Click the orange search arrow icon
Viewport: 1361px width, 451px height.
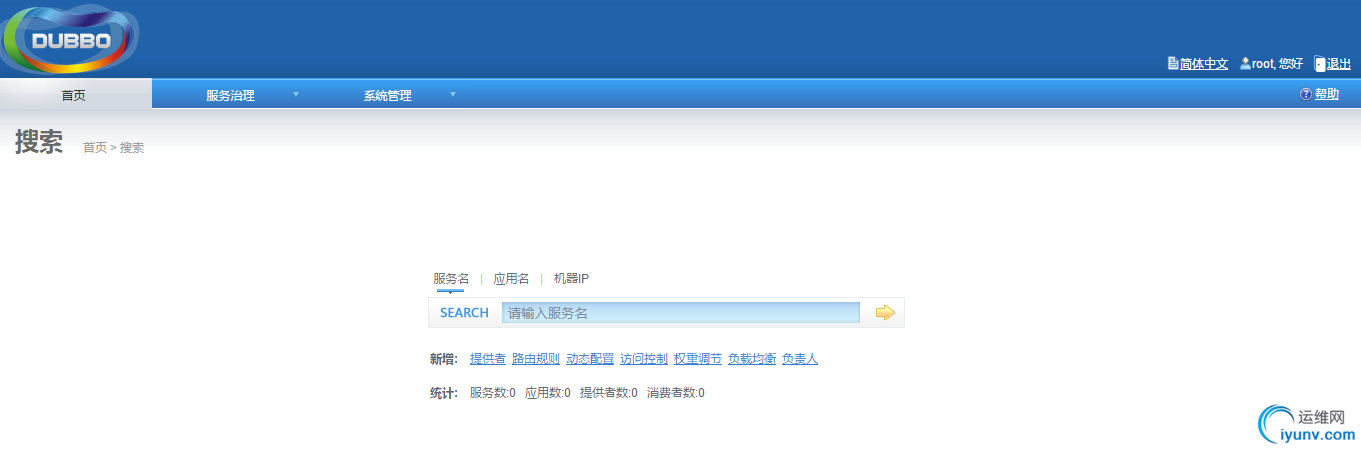point(885,313)
